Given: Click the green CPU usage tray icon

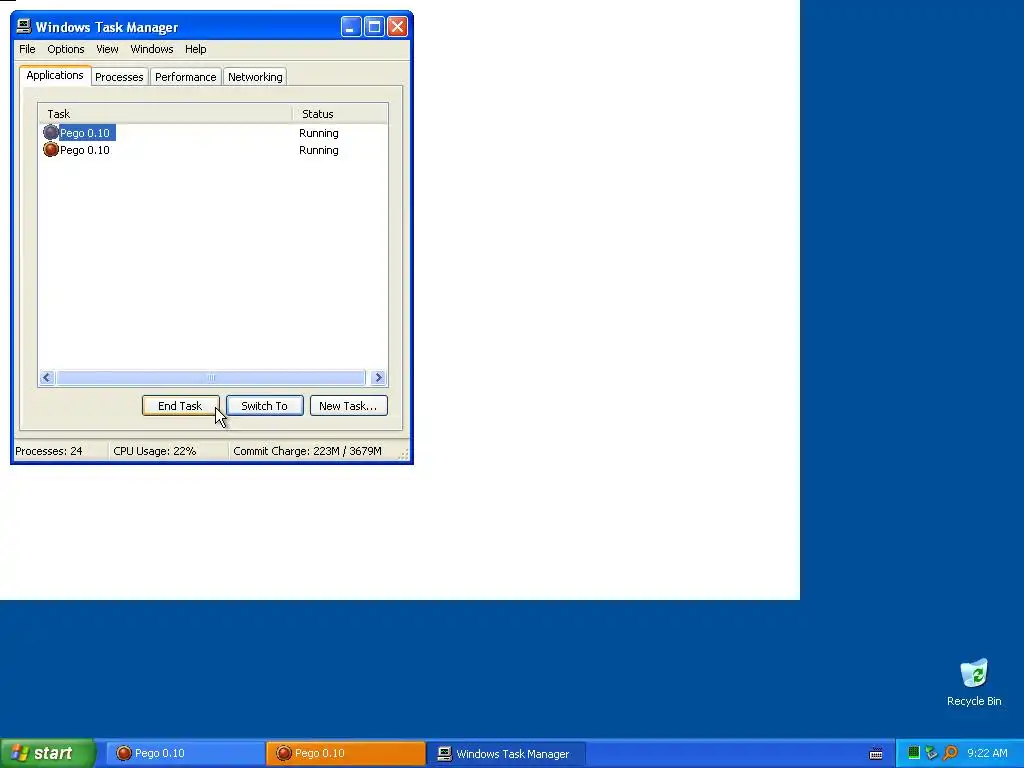Looking at the screenshot, I should pyautogui.click(x=914, y=753).
